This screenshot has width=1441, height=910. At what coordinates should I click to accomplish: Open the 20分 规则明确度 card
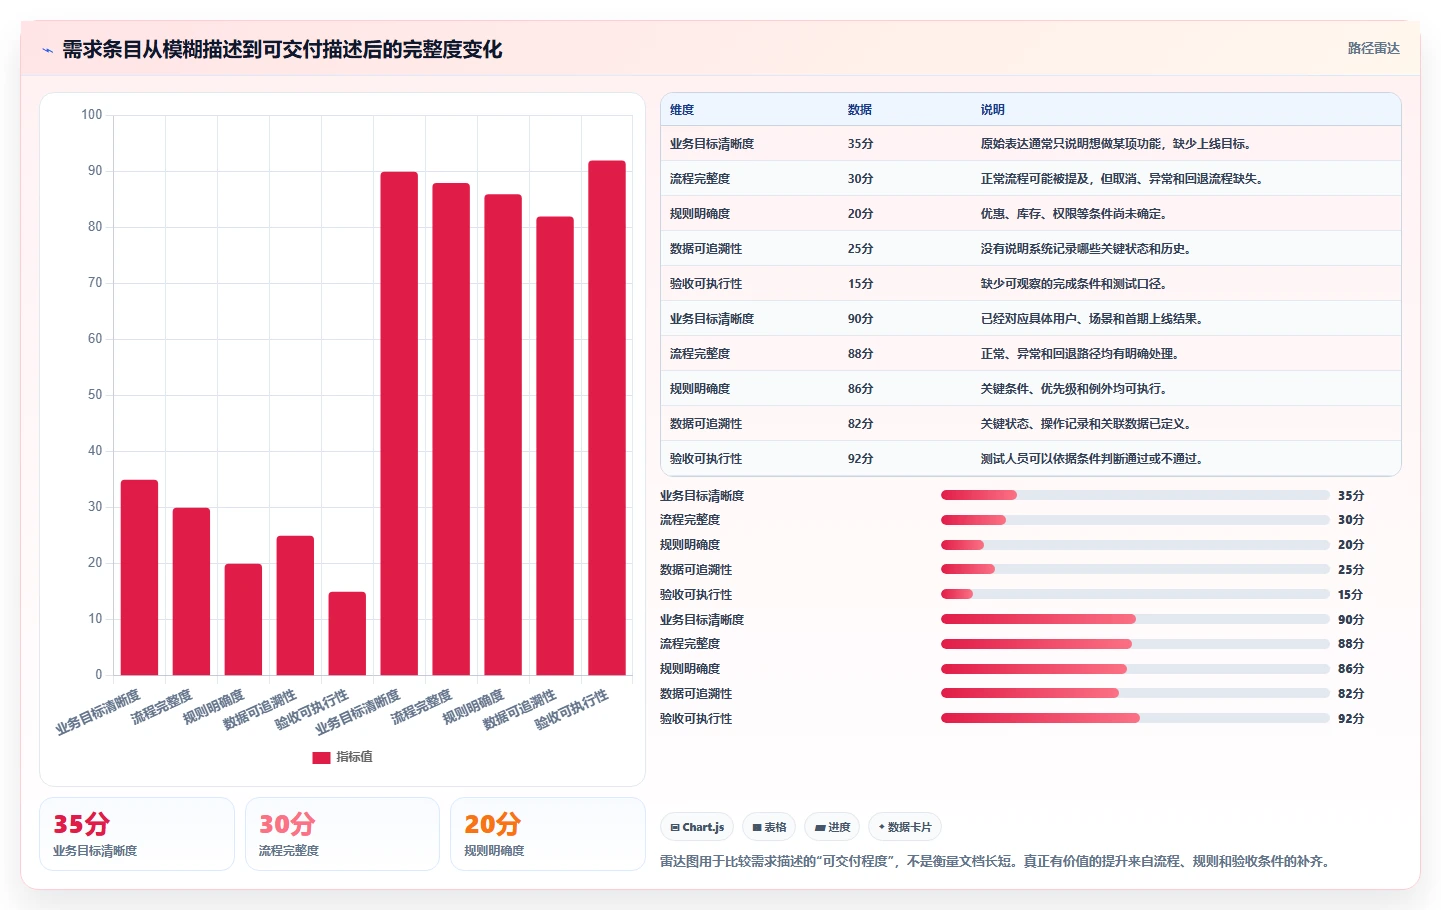coord(548,834)
